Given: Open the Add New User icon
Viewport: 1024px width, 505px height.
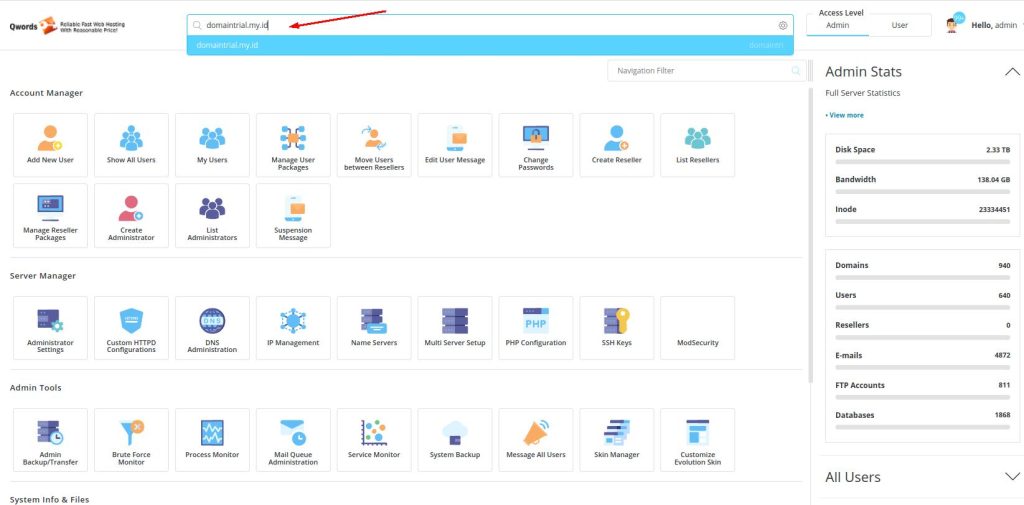Looking at the screenshot, I should pyautogui.click(x=50, y=145).
